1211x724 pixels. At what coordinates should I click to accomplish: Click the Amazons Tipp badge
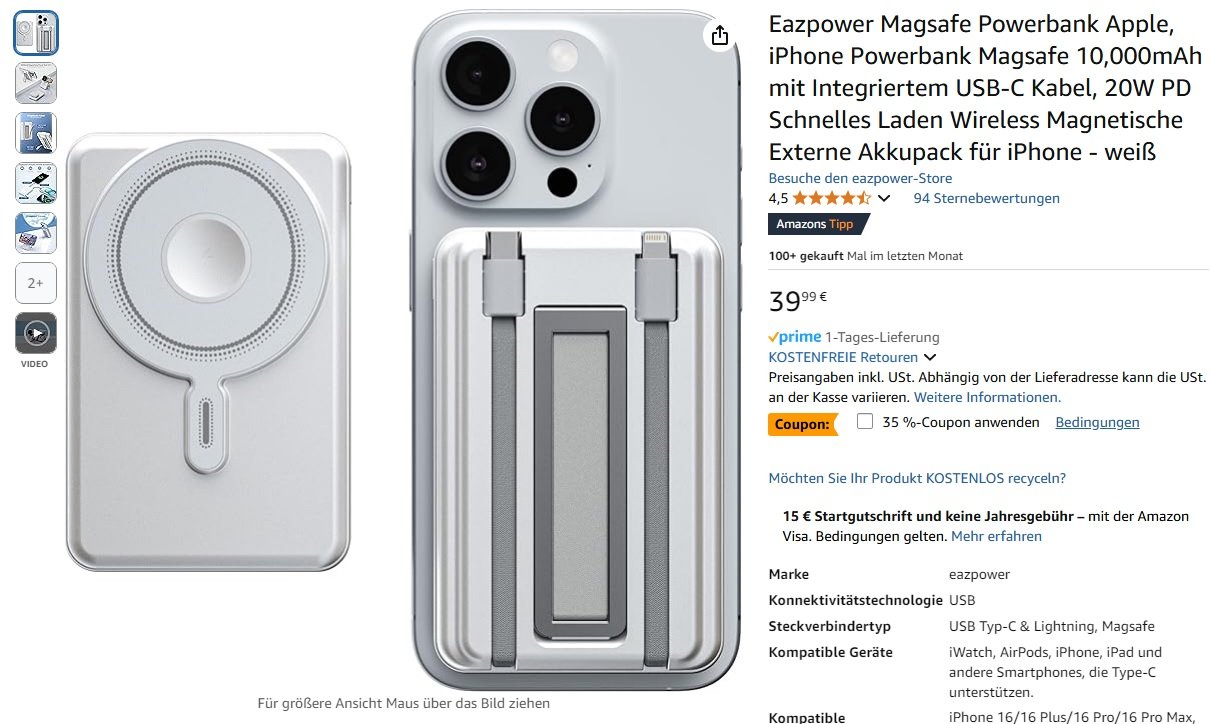[816, 224]
